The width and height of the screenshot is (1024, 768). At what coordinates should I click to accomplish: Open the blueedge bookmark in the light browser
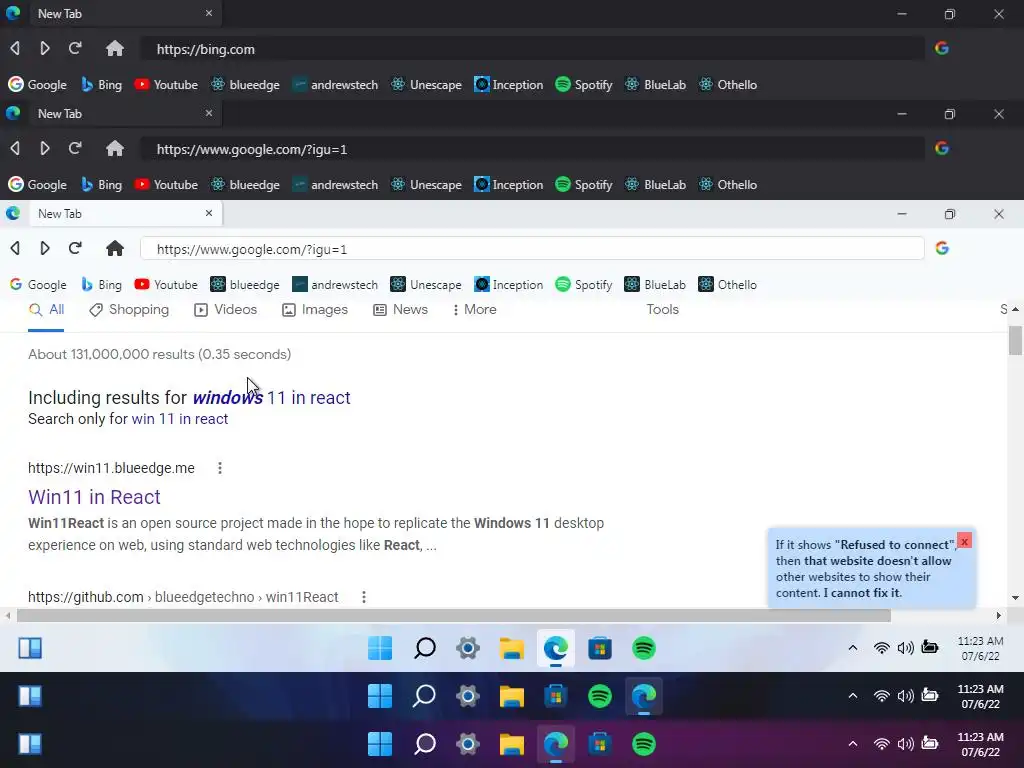(245, 285)
